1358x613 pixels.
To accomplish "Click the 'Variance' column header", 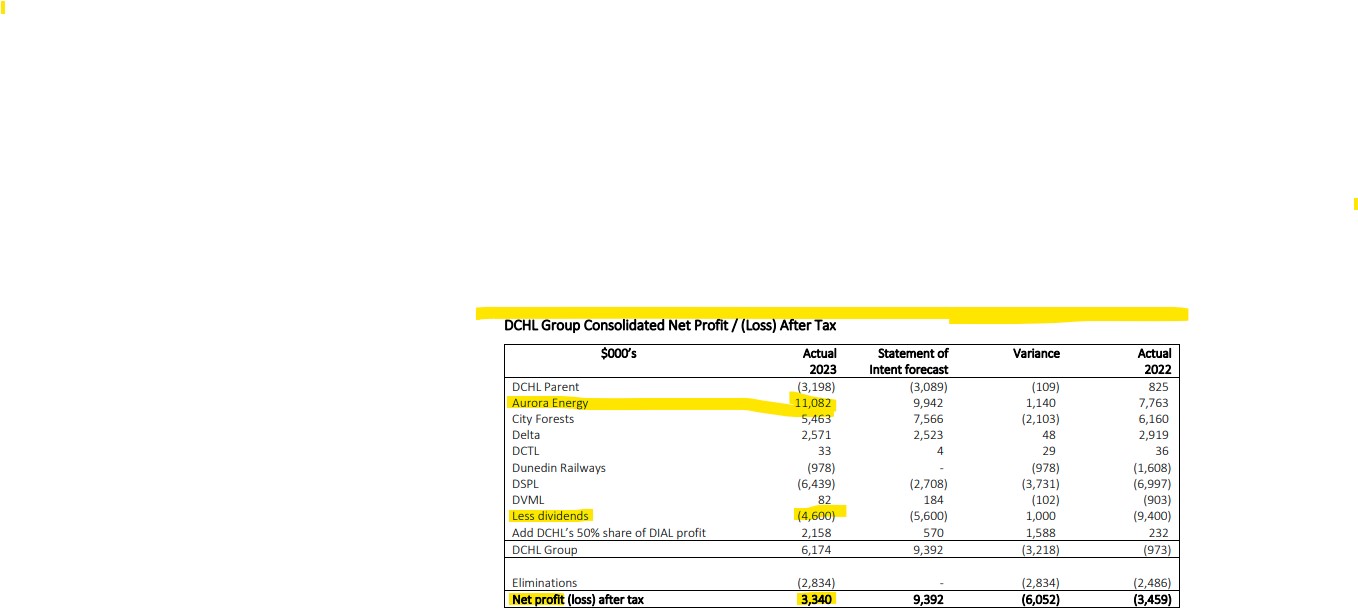I will (1036, 354).
